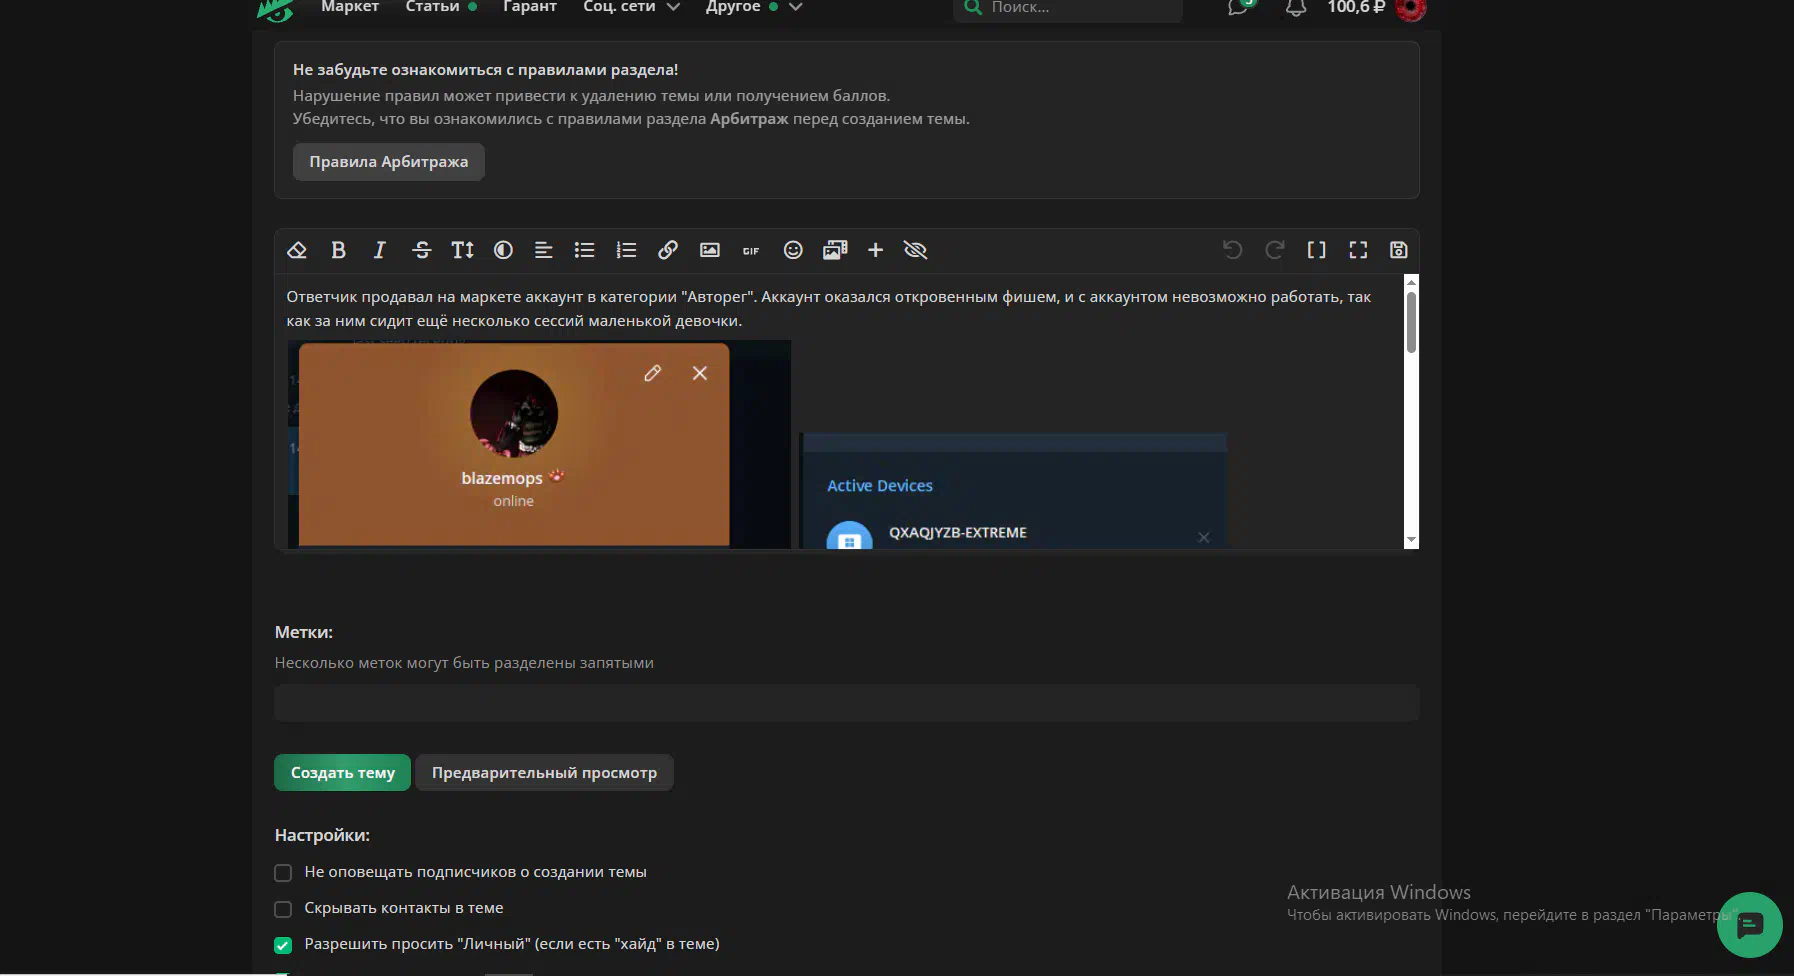Save draft using the floppy disk icon
The image size is (1794, 976).
pos(1398,250)
